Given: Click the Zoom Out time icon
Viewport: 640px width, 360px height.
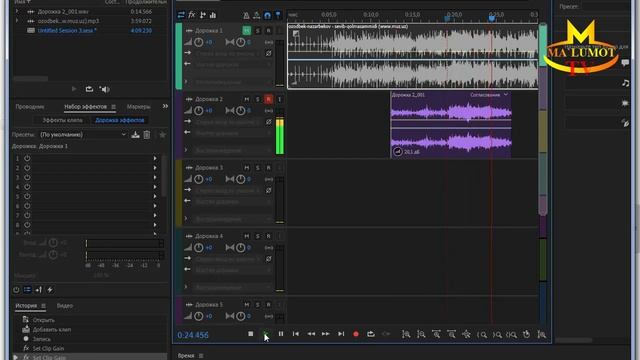Looking at the screenshot, I should pos(451,334).
